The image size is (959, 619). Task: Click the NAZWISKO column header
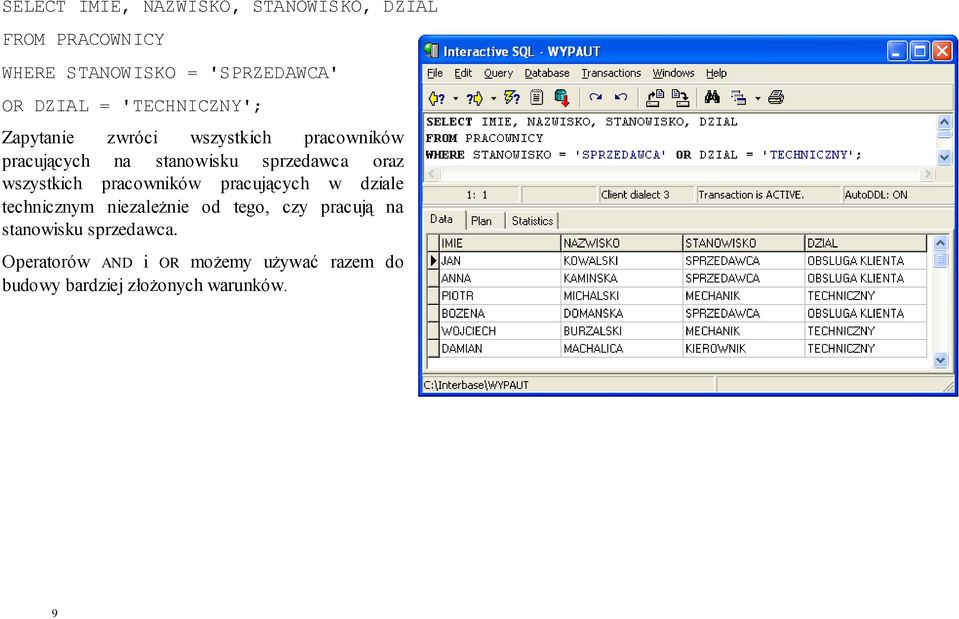click(x=621, y=243)
